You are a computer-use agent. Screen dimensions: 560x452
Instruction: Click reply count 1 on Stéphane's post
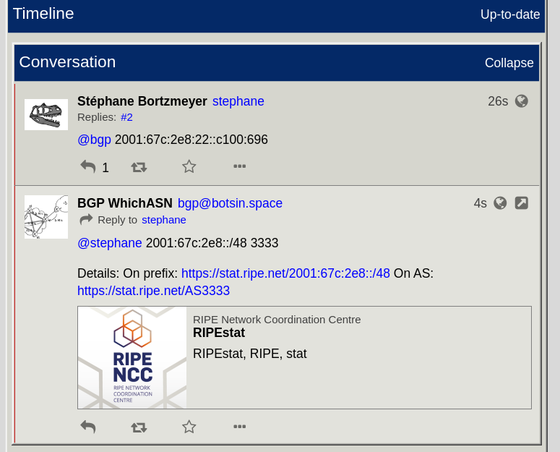tap(105, 167)
